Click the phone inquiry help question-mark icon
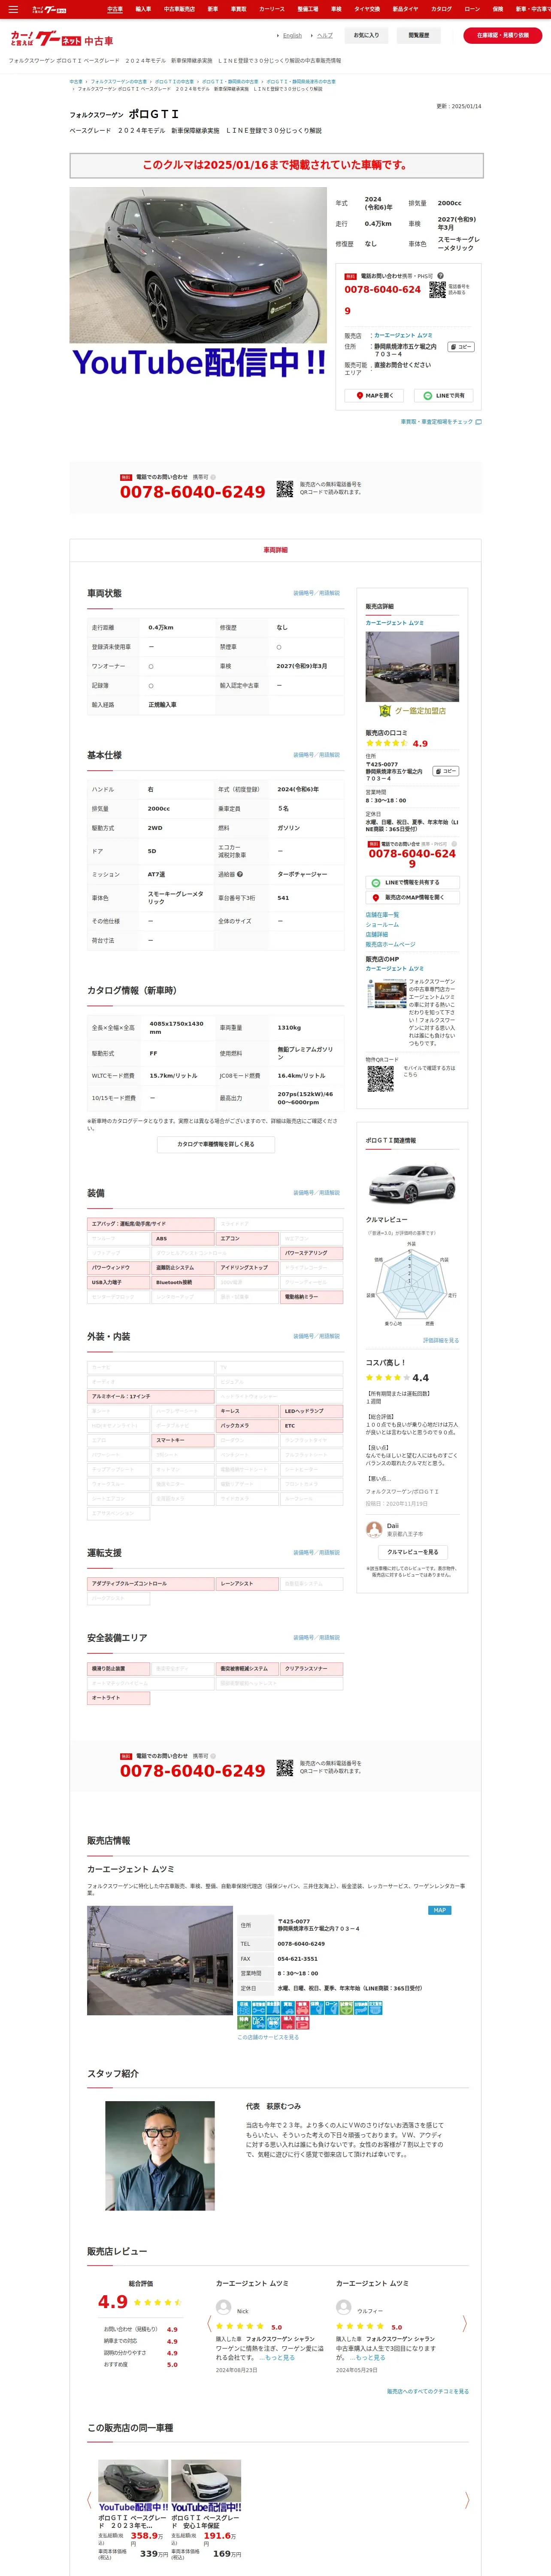The image size is (551, 2576). coord(440,276)
